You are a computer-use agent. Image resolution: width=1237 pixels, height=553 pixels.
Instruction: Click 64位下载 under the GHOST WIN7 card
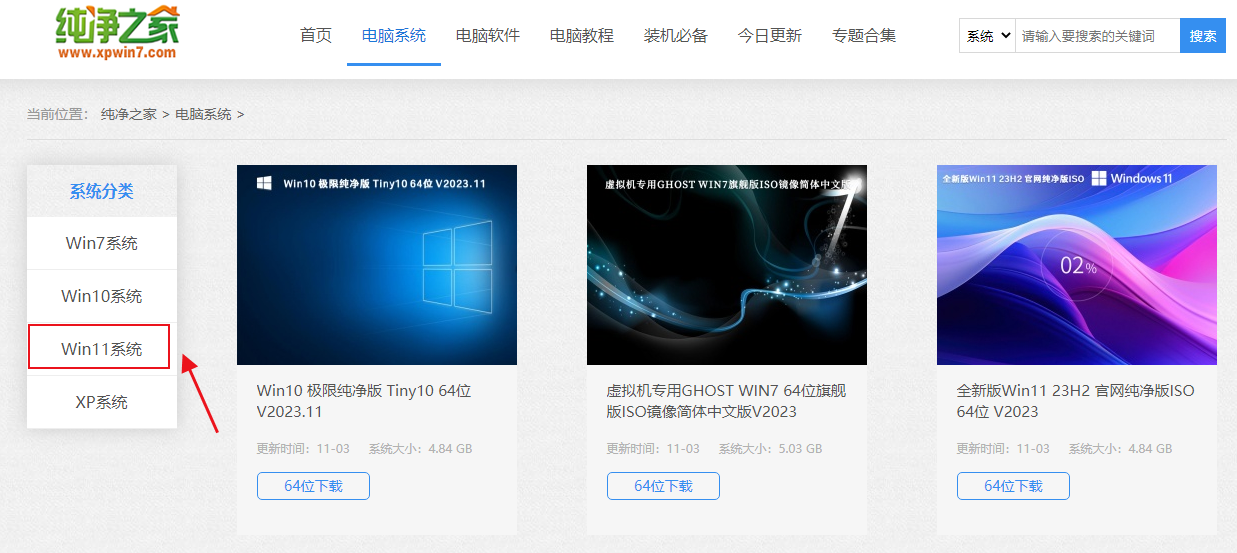[x=663, y=486]
